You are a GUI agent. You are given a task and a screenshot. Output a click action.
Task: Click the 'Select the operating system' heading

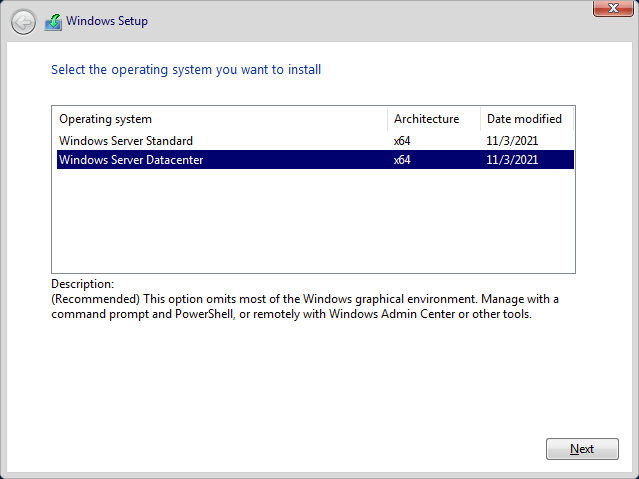pyautogui.click(x=186, y=70)
